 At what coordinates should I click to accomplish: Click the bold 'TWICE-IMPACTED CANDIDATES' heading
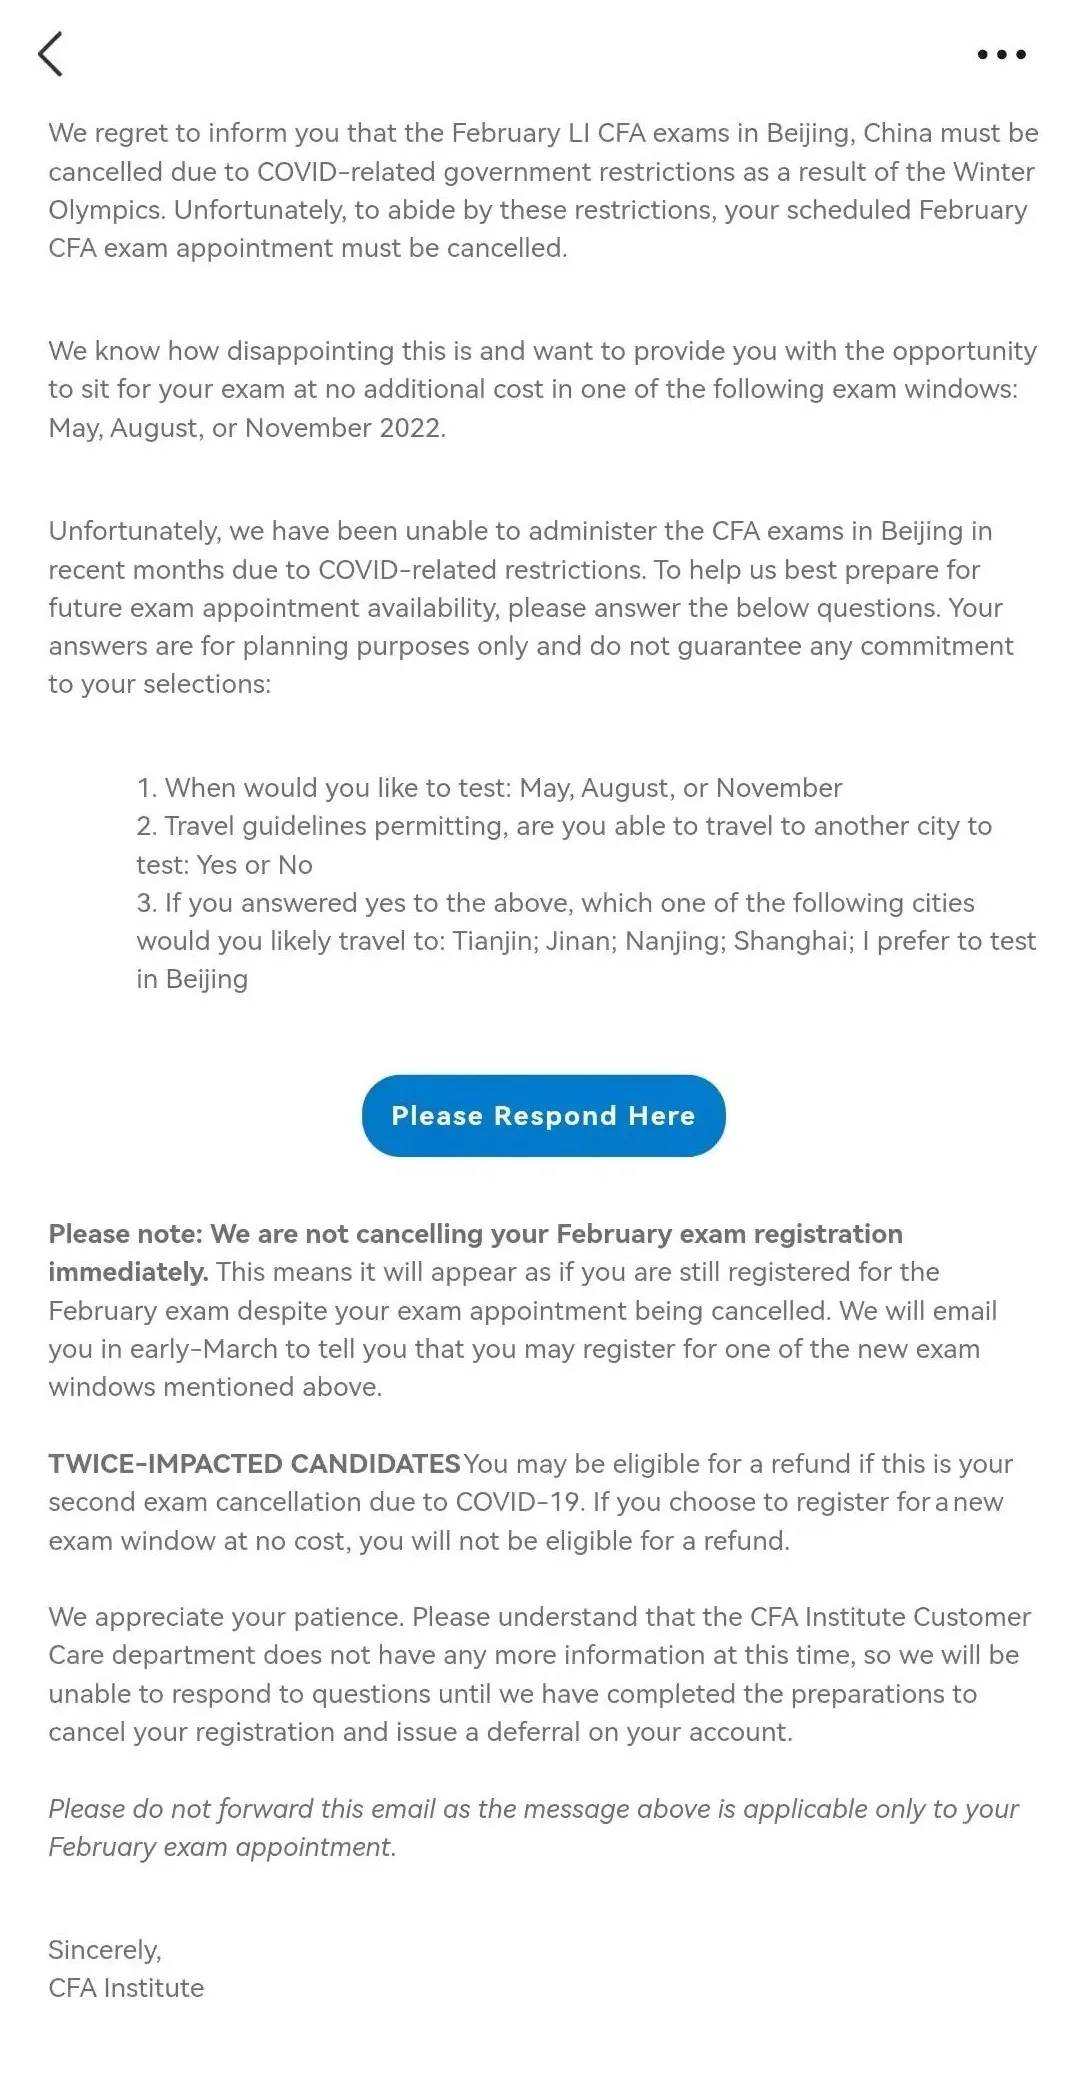(254, 1464)
